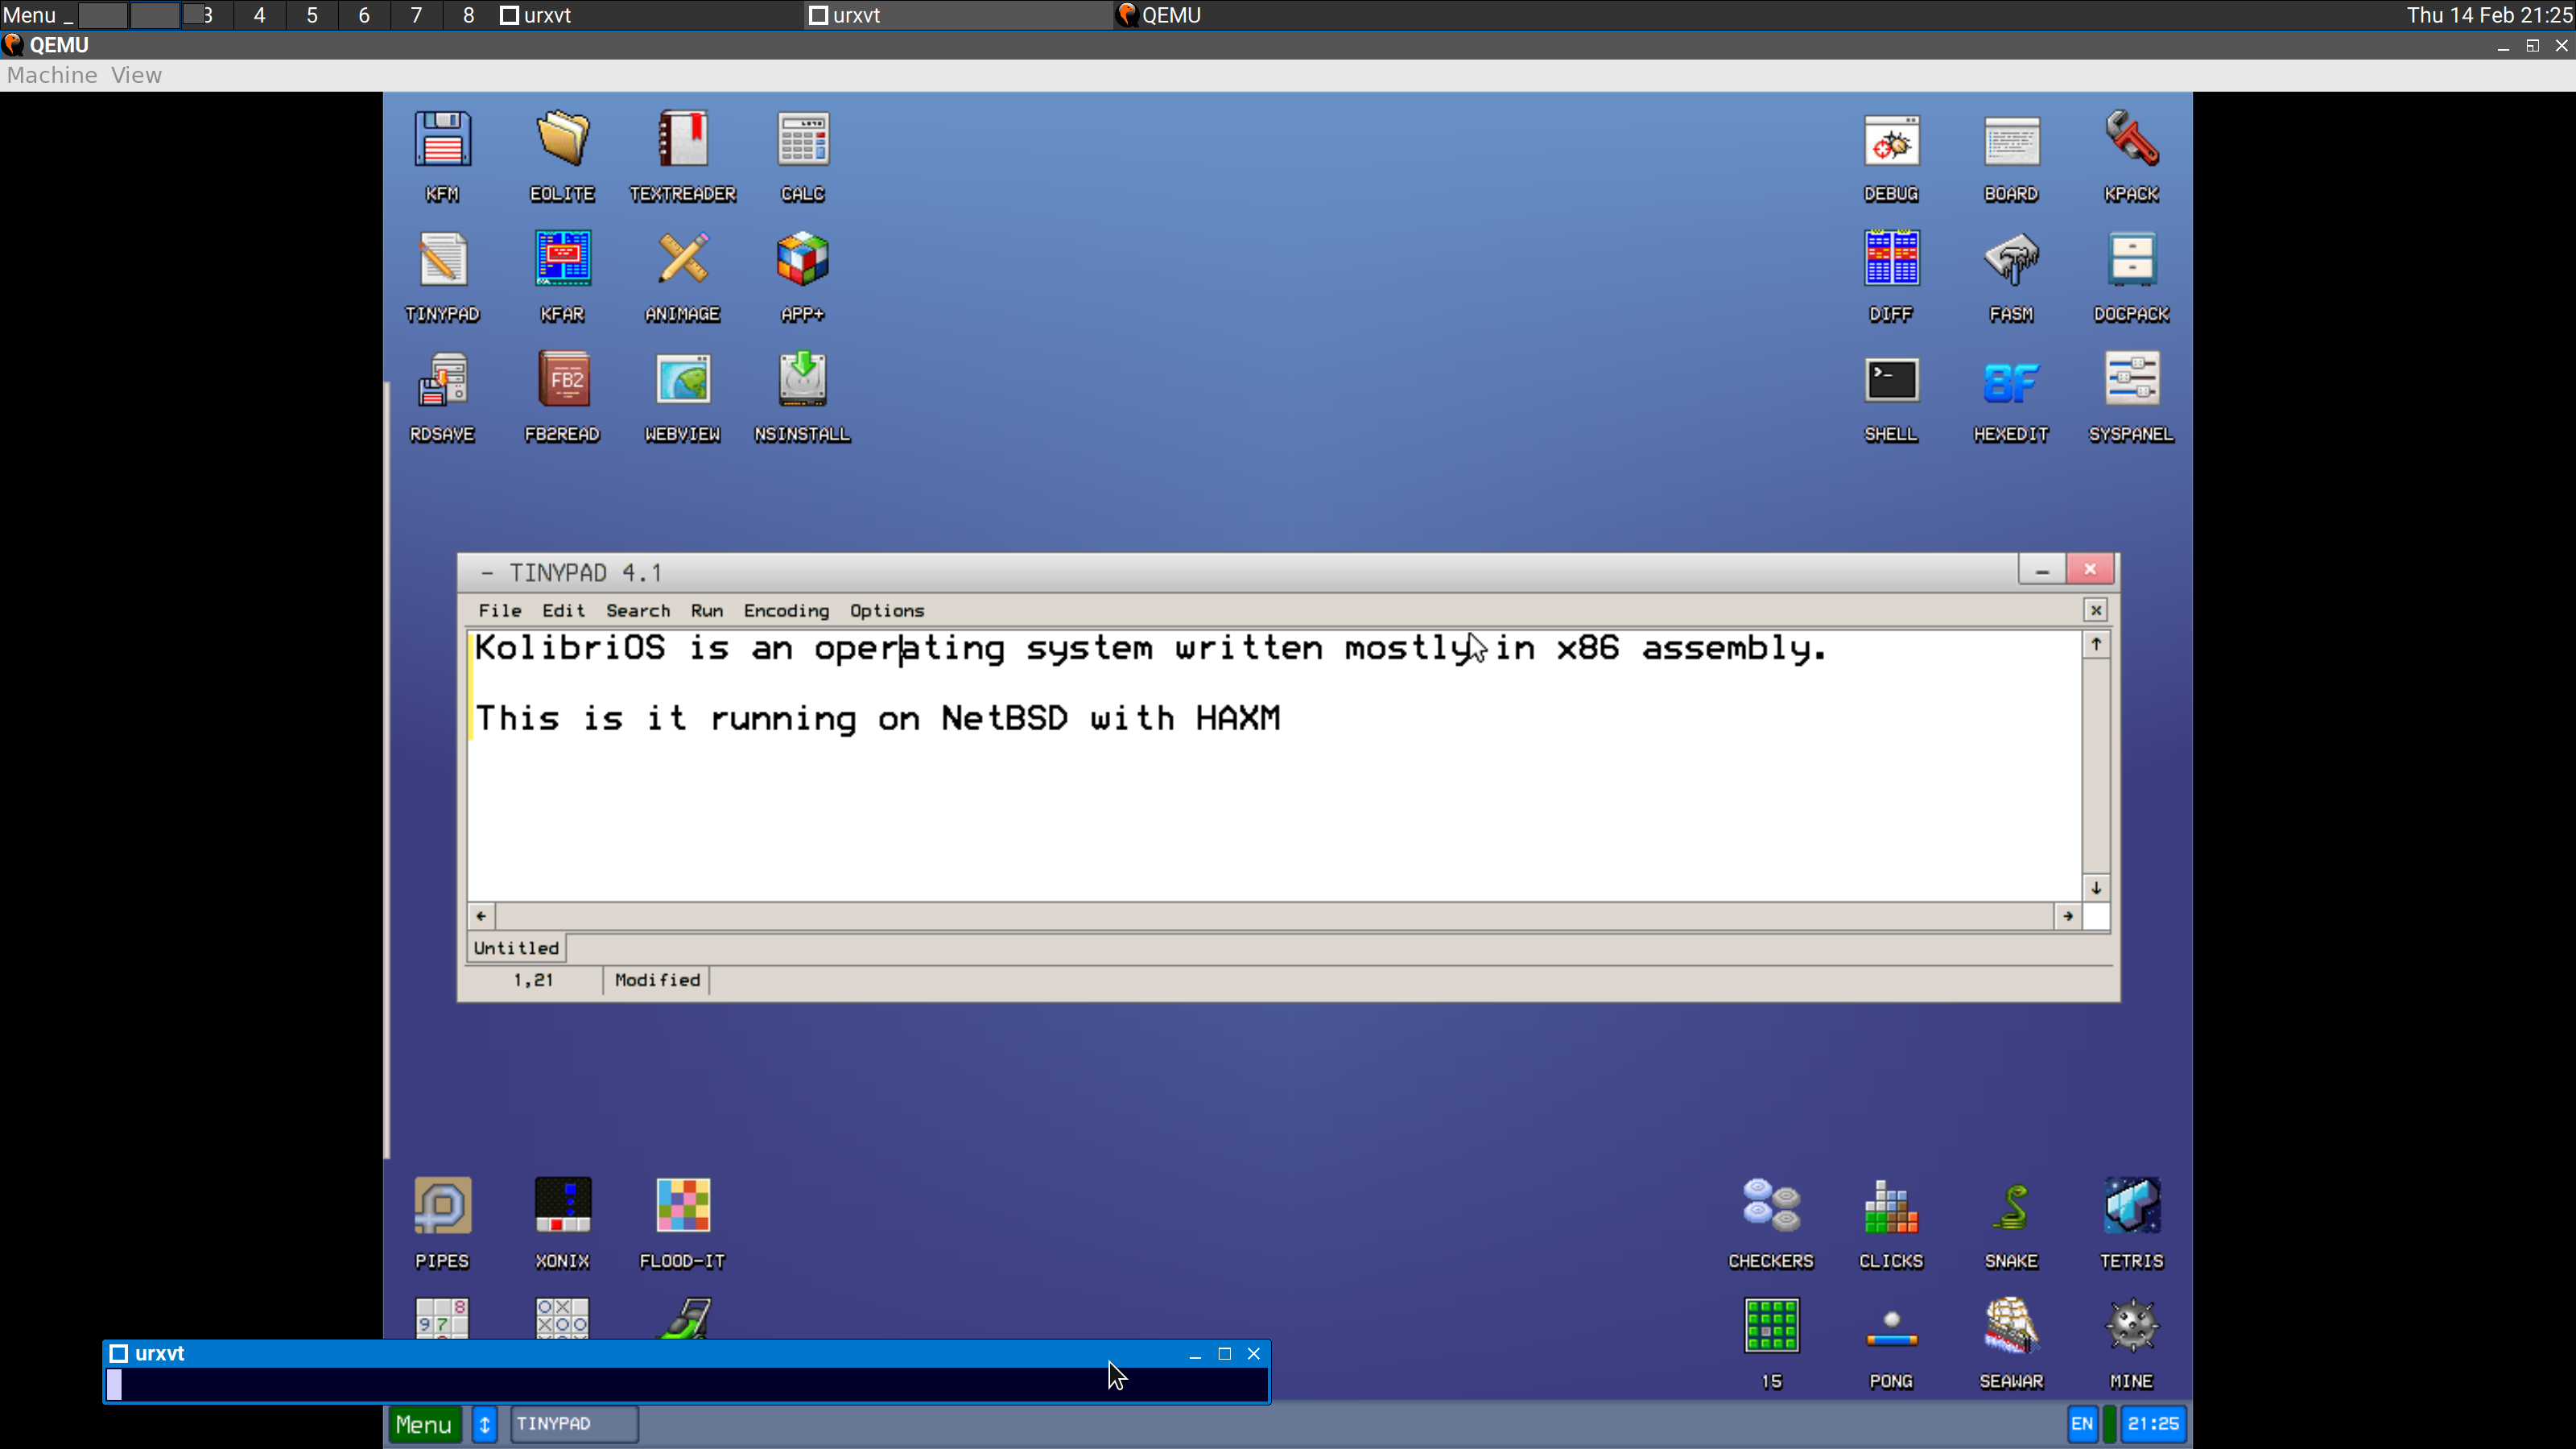Open the Run menu in TINYPAD
The width and height of the screenshot is (2576, 1449).
pos(707,610)
